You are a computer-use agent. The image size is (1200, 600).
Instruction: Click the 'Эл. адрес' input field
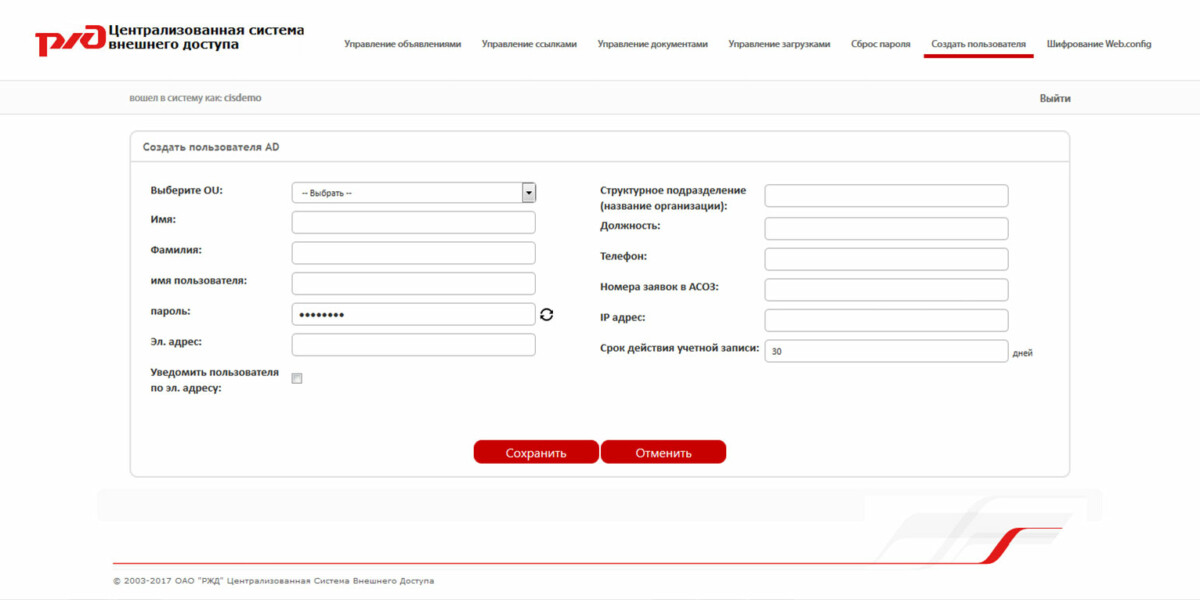[412, 344]
